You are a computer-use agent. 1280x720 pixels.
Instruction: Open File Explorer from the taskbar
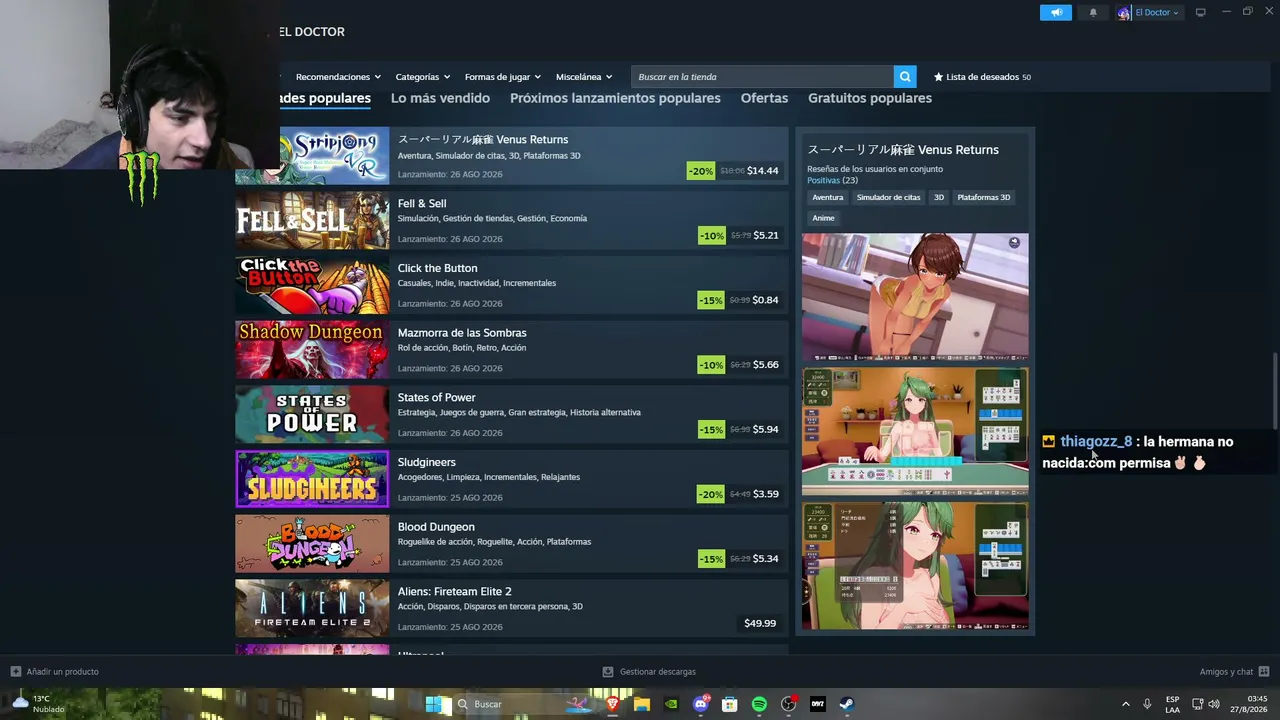[642, 704]
